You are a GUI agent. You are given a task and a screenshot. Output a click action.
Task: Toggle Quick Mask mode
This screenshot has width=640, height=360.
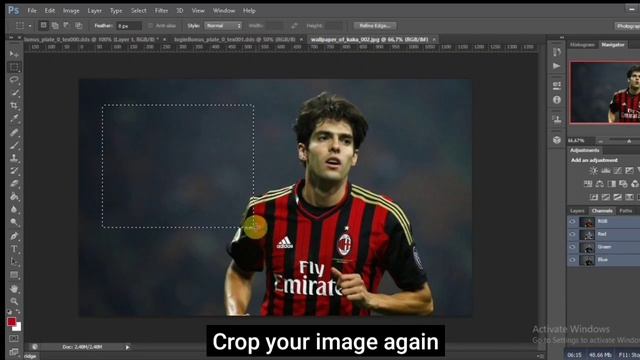point(14,338)
